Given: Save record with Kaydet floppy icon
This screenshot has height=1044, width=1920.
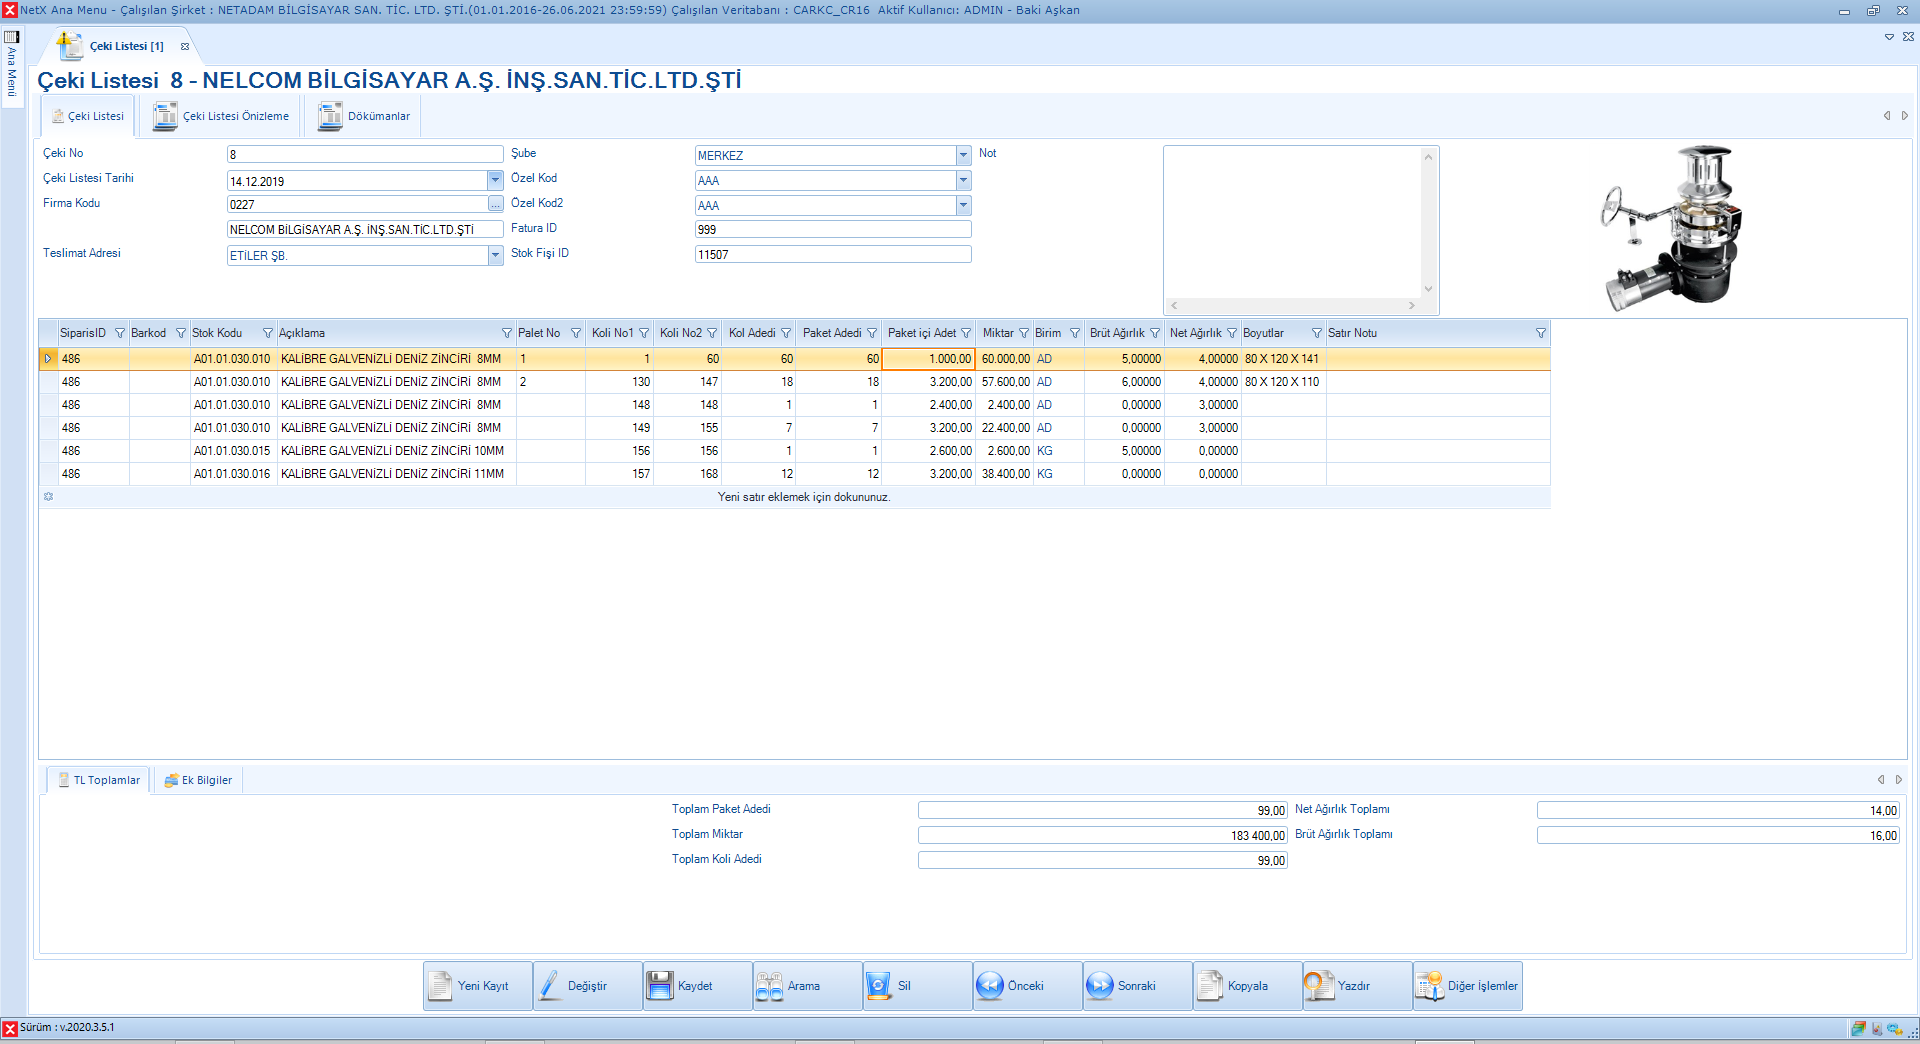Looking at the screenshot, I should (x=660, y=986).
